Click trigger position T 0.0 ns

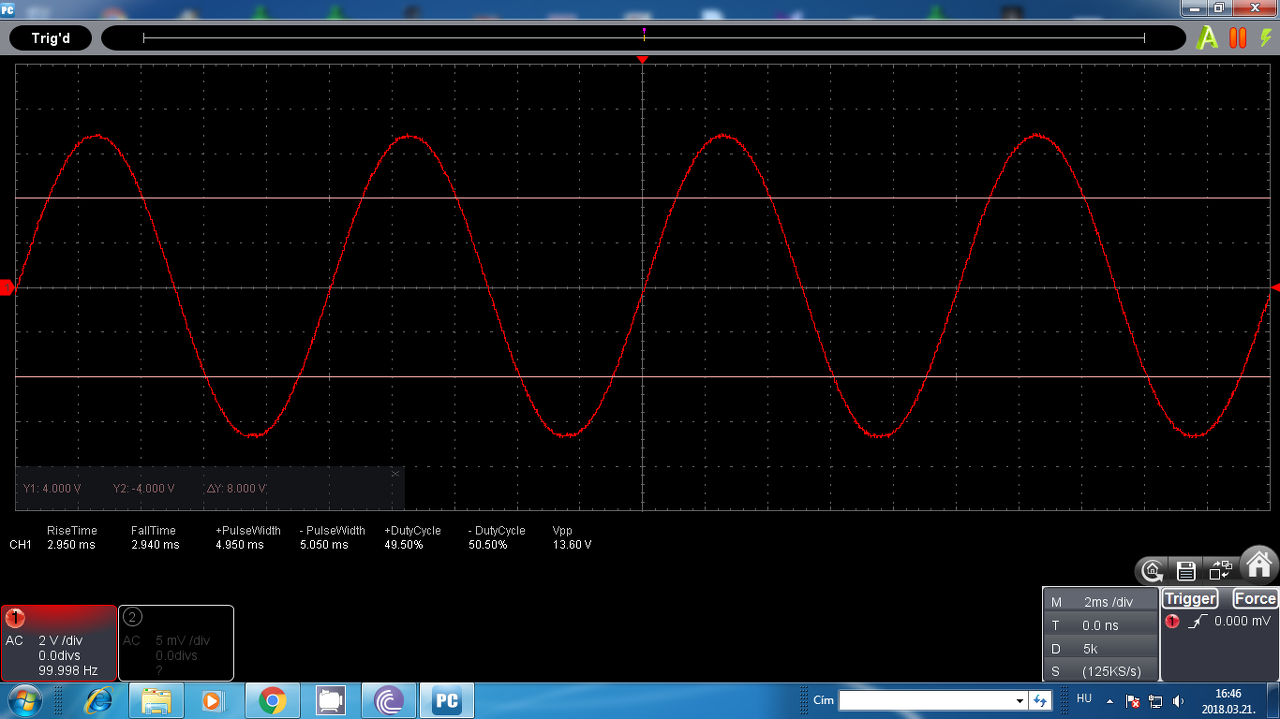[x=1100, y=625]
